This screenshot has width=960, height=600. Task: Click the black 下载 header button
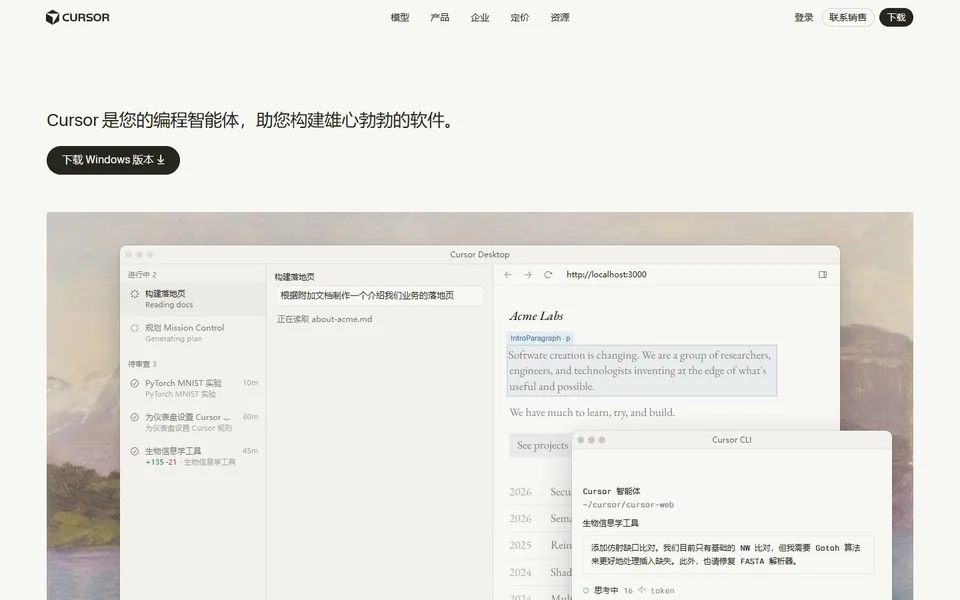[896, 17]
